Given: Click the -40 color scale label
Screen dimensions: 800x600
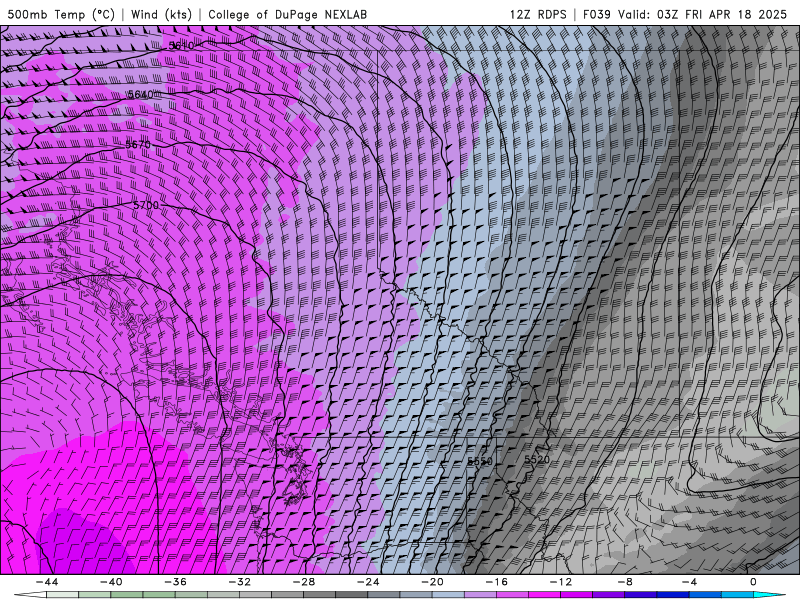Looking at the screenshot, I should click(111, 582).
